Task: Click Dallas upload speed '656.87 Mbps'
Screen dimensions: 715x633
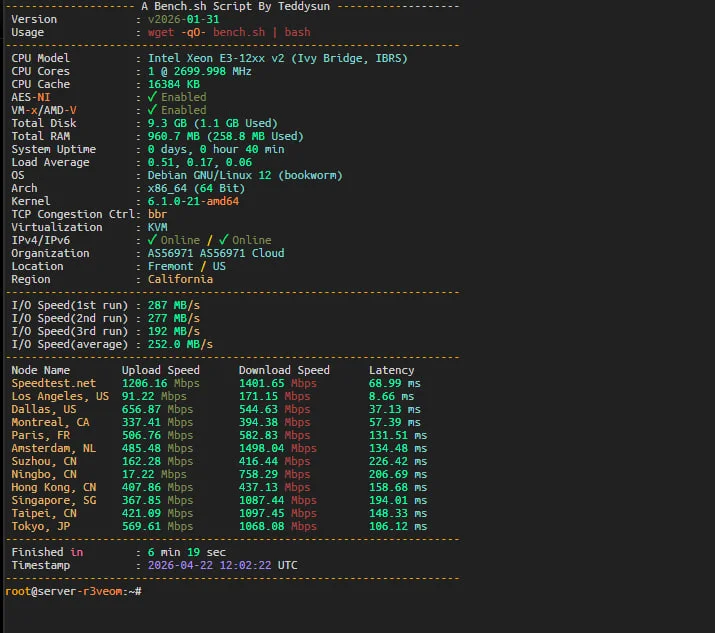Action: [x=157, y=409]
